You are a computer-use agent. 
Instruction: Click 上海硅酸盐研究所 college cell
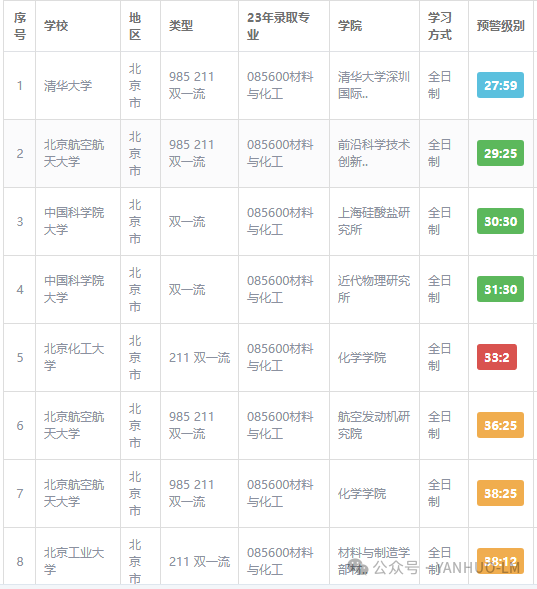374,221
